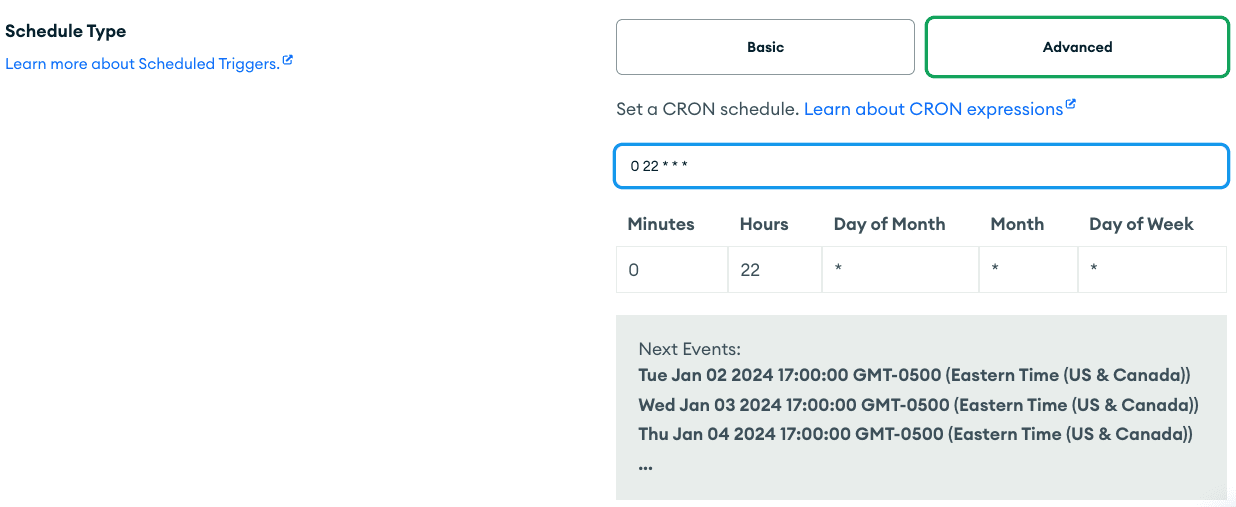Click the Minutes cell showing 0
The image size is (1236, 507).
(672, 270)
